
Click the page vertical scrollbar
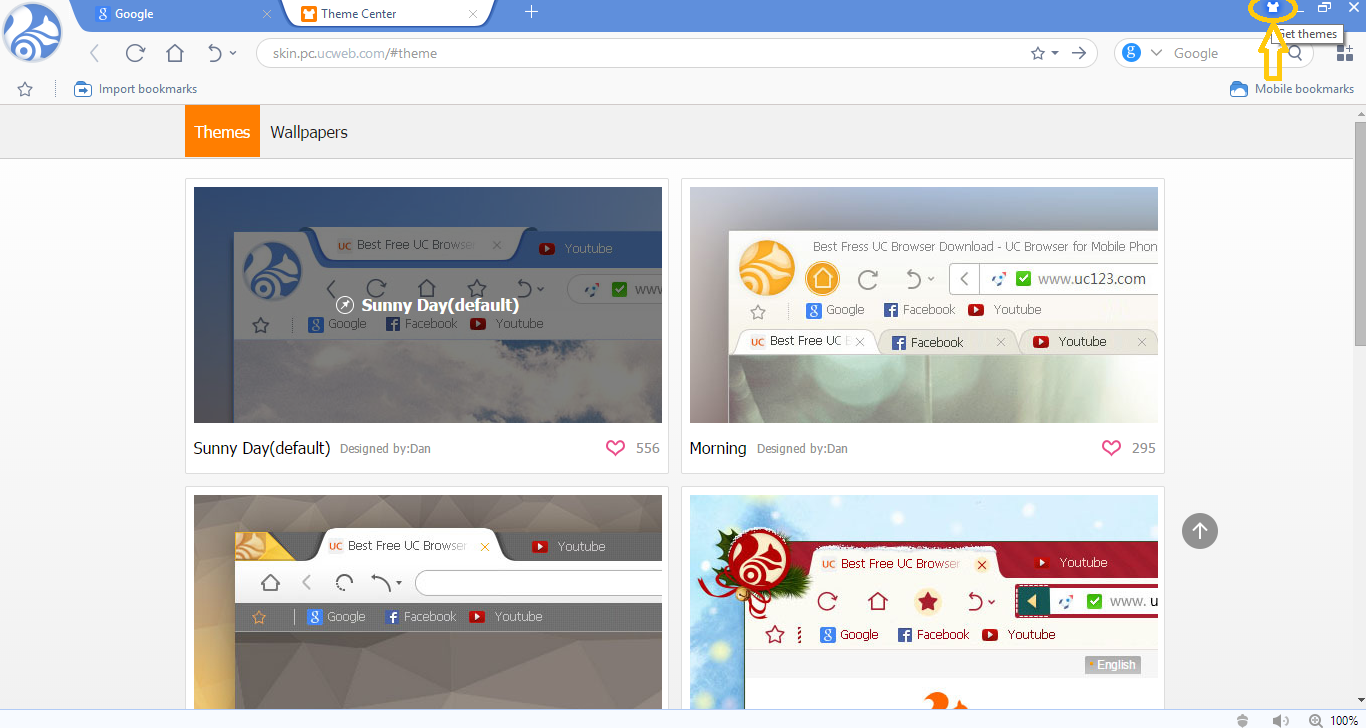tap(1360, 233)
